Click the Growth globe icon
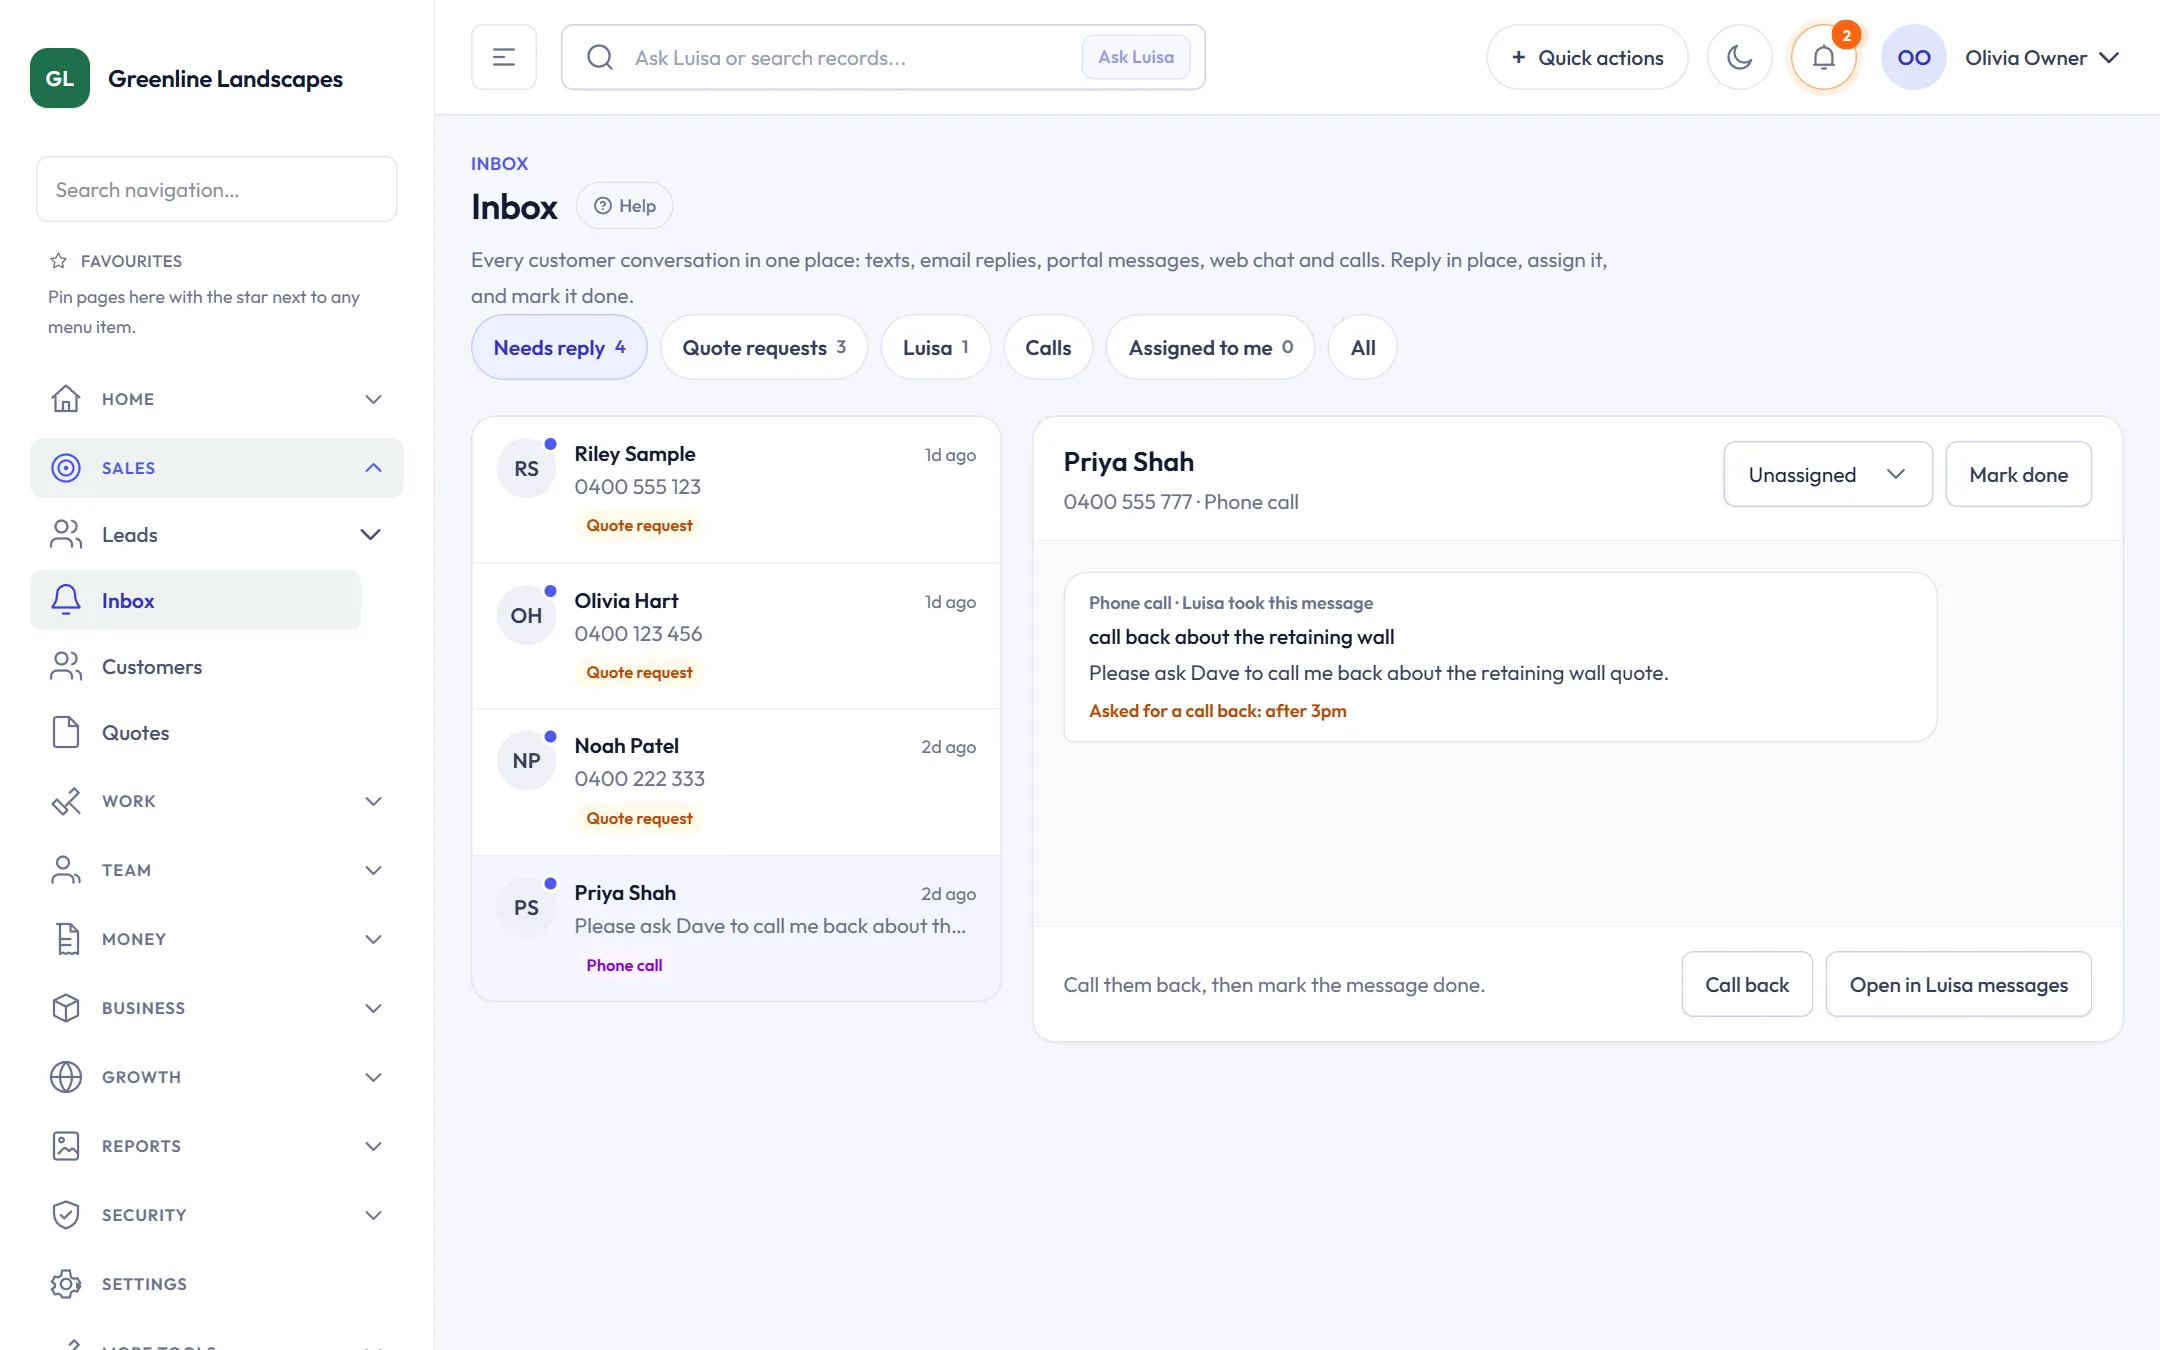Screen dimensions: 2160x1350 [66, 1077]
